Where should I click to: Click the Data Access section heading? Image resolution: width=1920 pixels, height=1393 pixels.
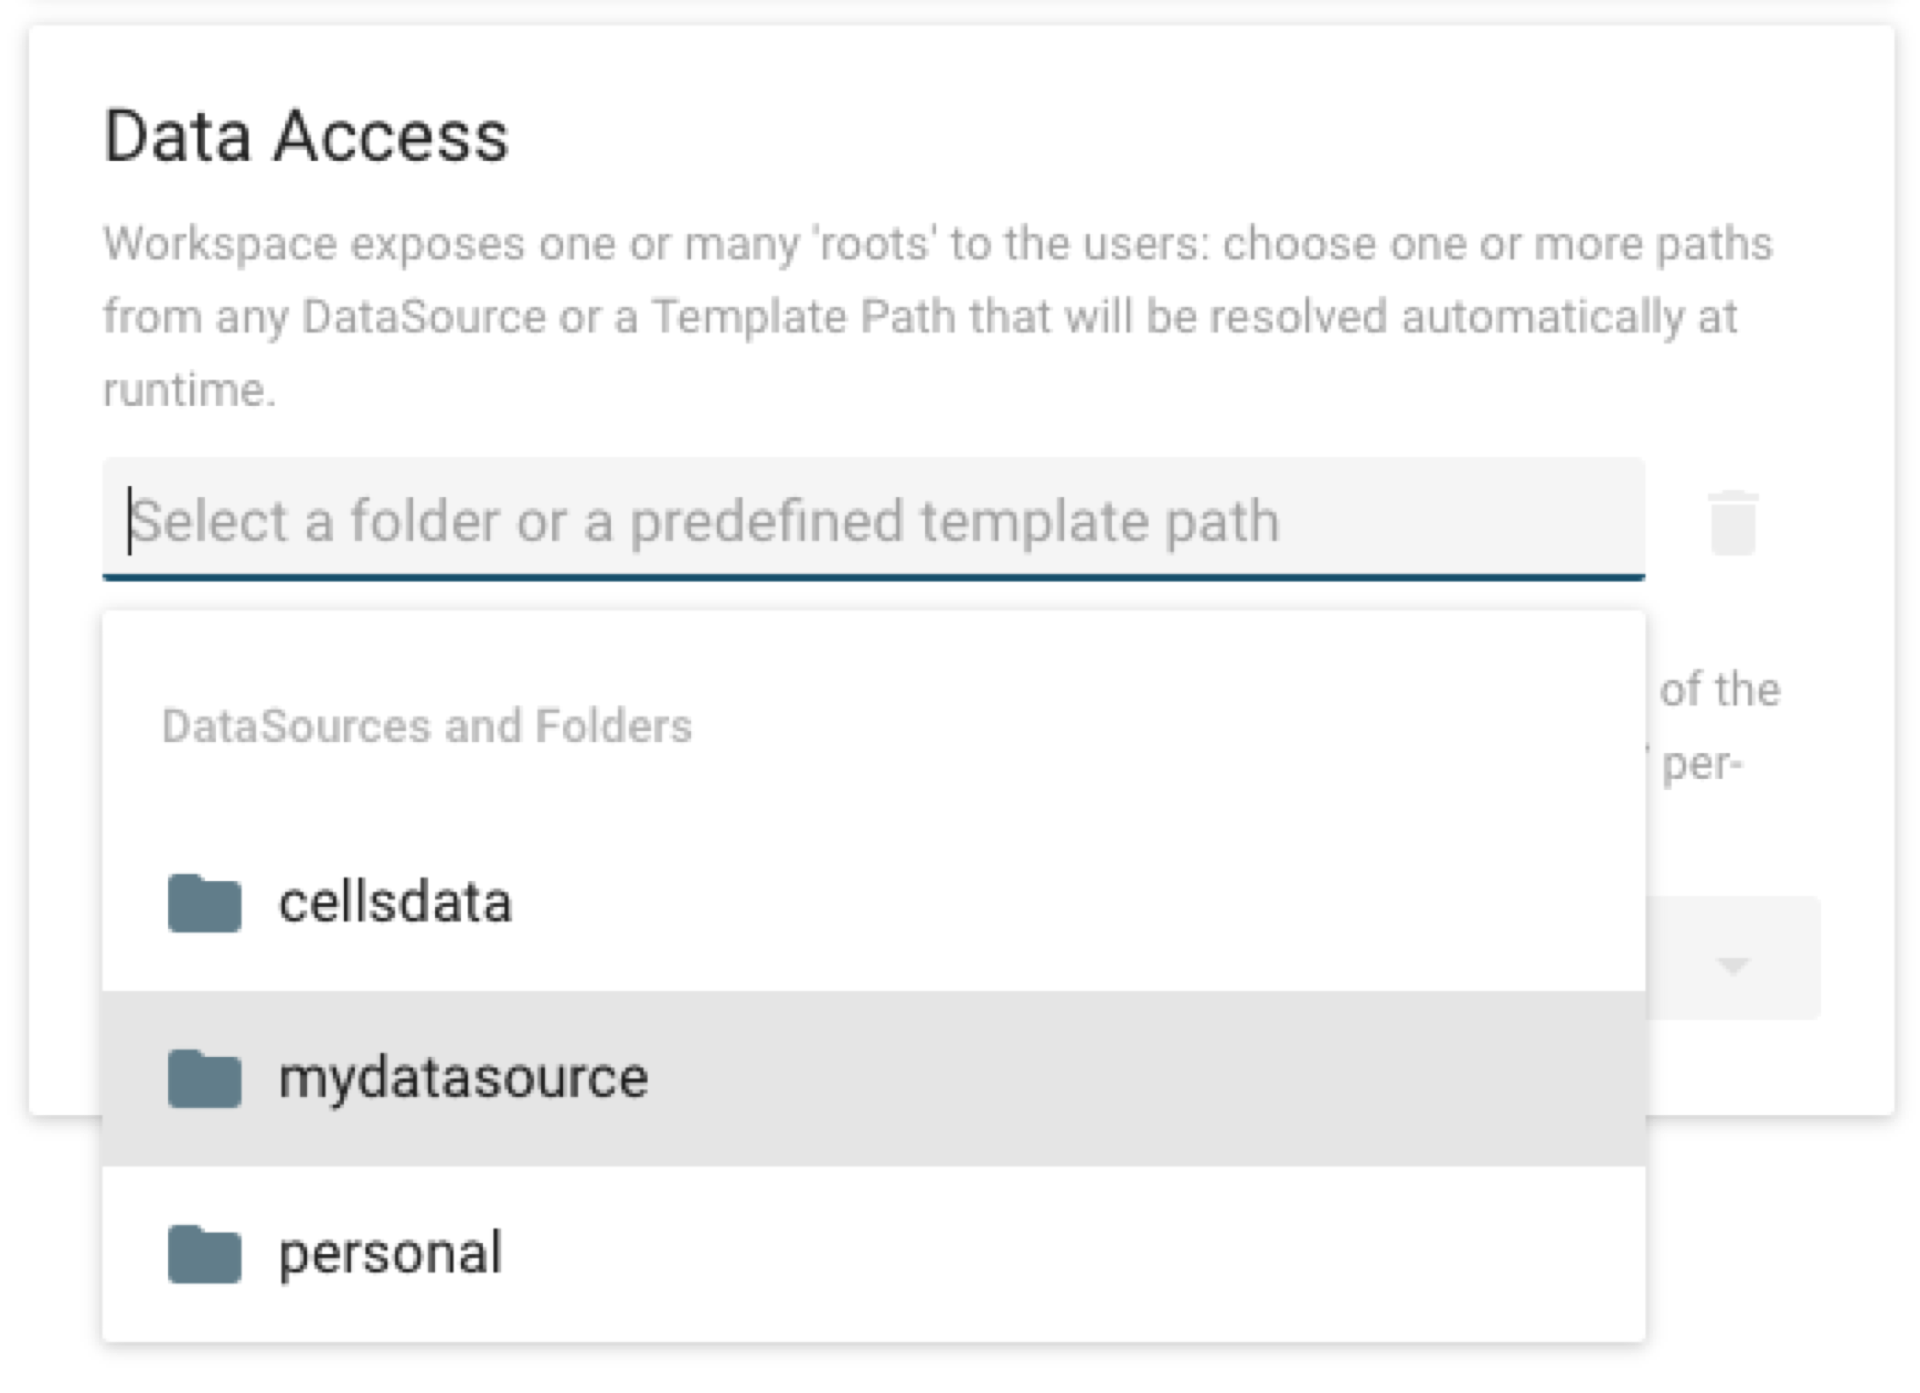pos(306,136)
